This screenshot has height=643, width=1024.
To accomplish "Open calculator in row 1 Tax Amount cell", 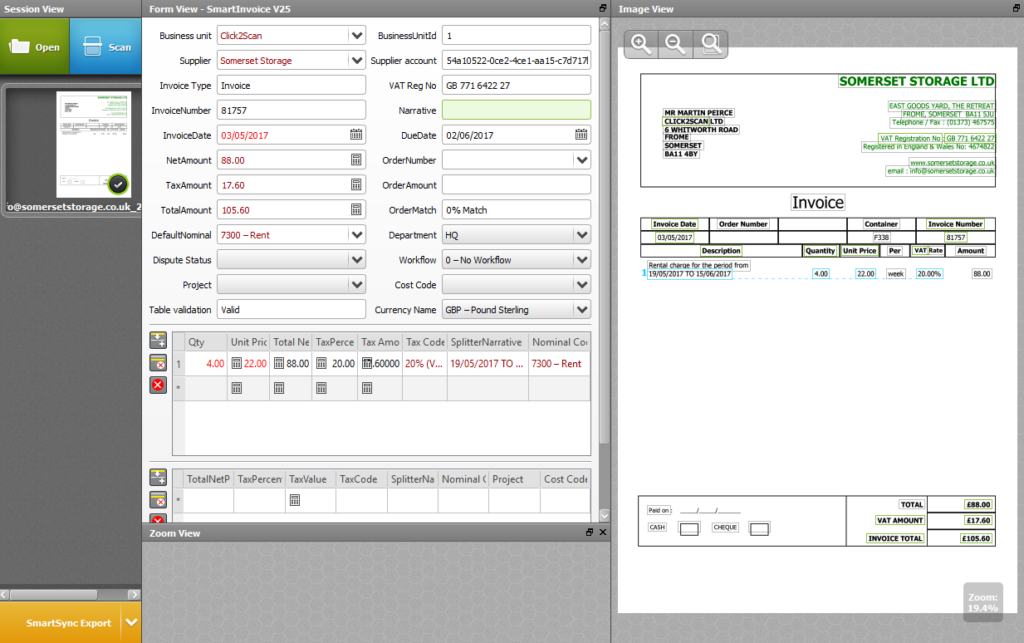I will point(367,364).
